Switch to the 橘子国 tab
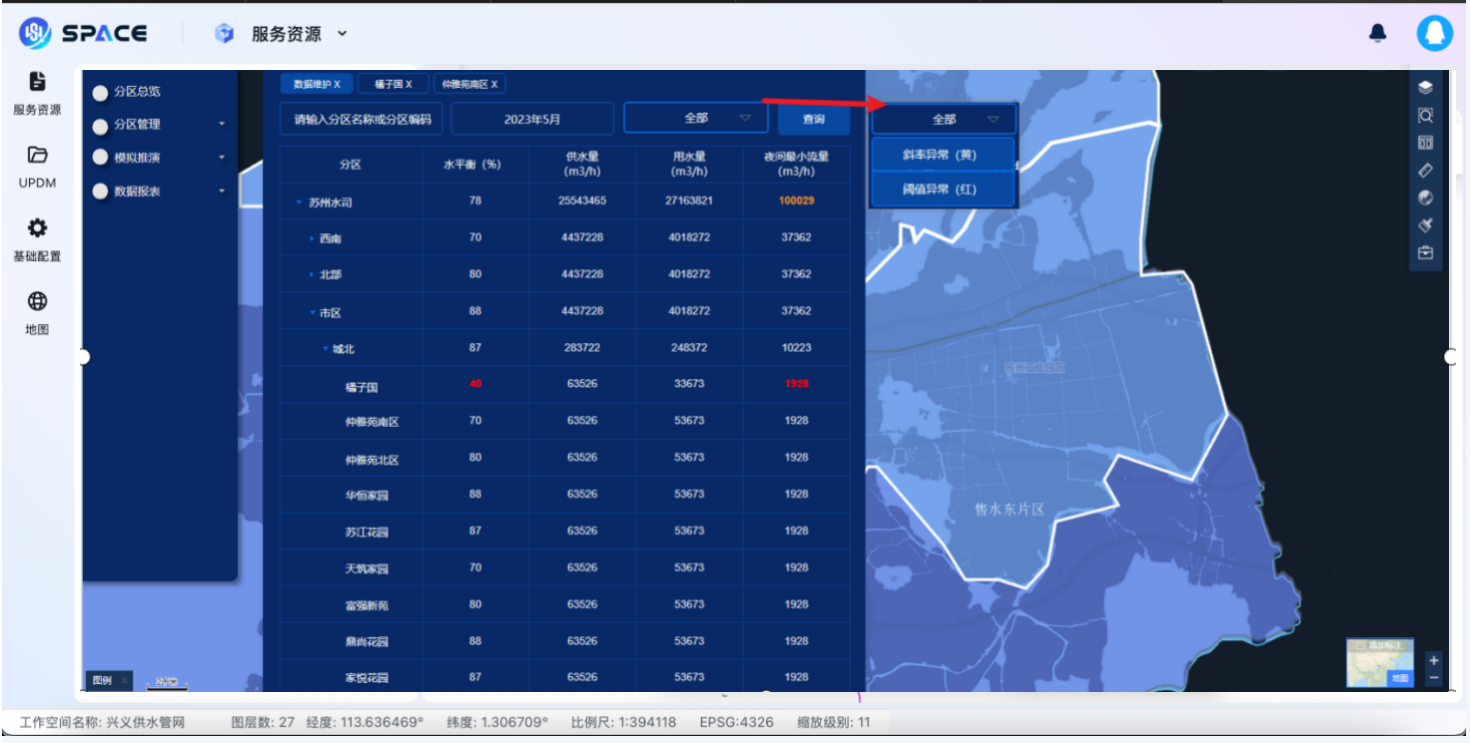The height and width of the screenshot is (744, 1470). [392, 84]
